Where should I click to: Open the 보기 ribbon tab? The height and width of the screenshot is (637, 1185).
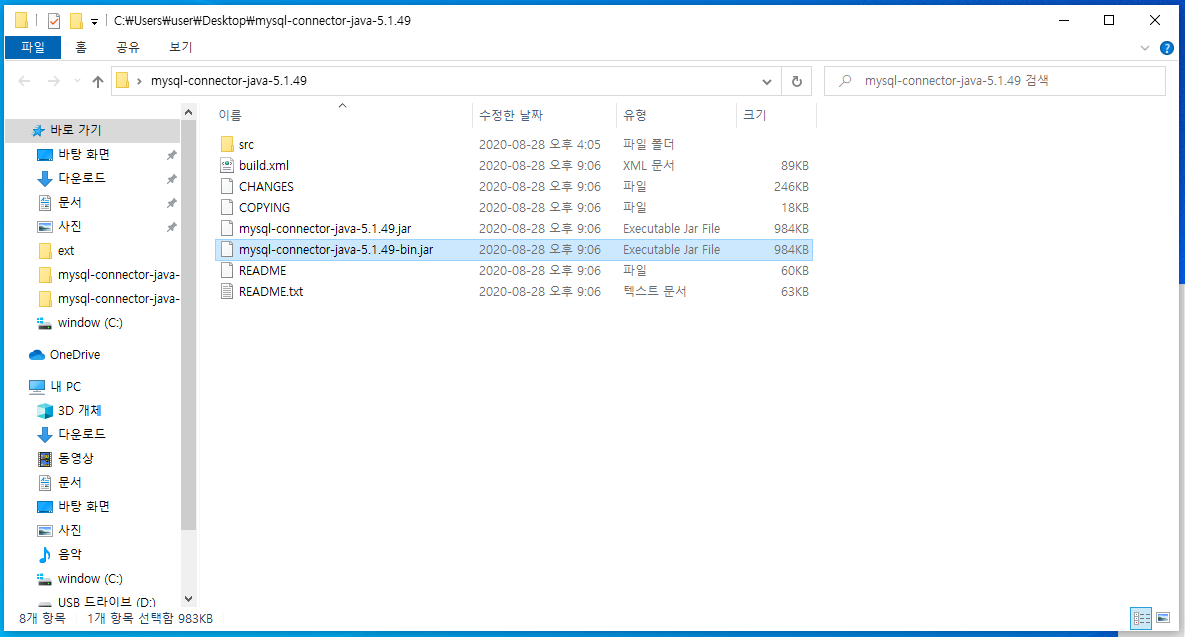(180, 48)
